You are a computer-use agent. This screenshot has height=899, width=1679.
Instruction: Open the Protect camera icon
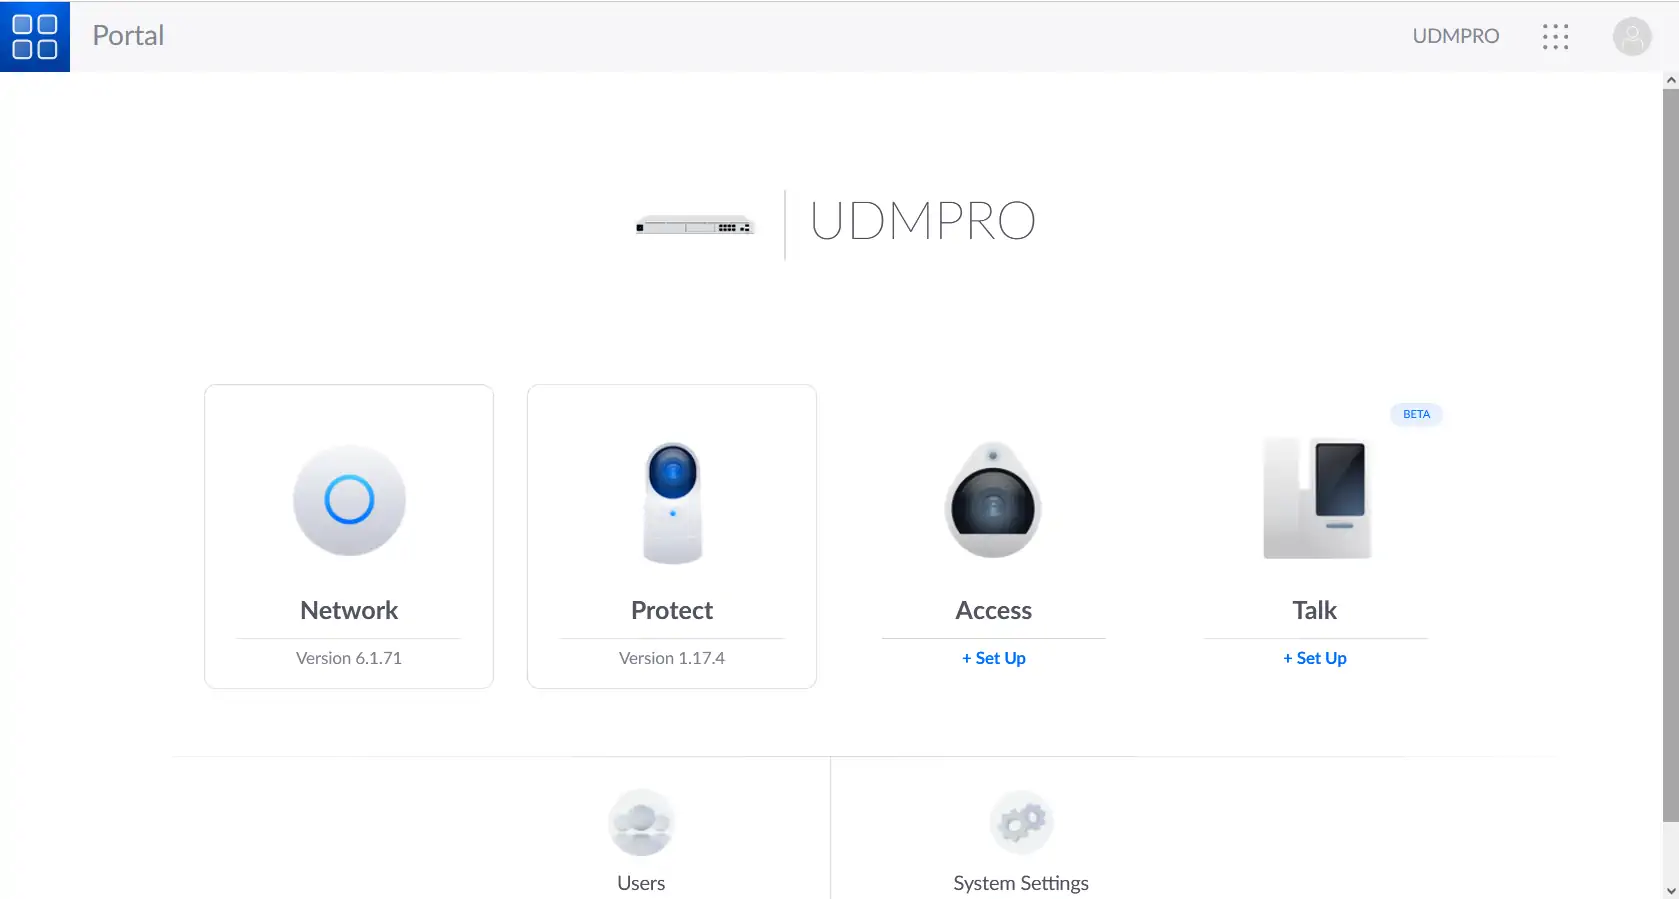click(672, 502)
